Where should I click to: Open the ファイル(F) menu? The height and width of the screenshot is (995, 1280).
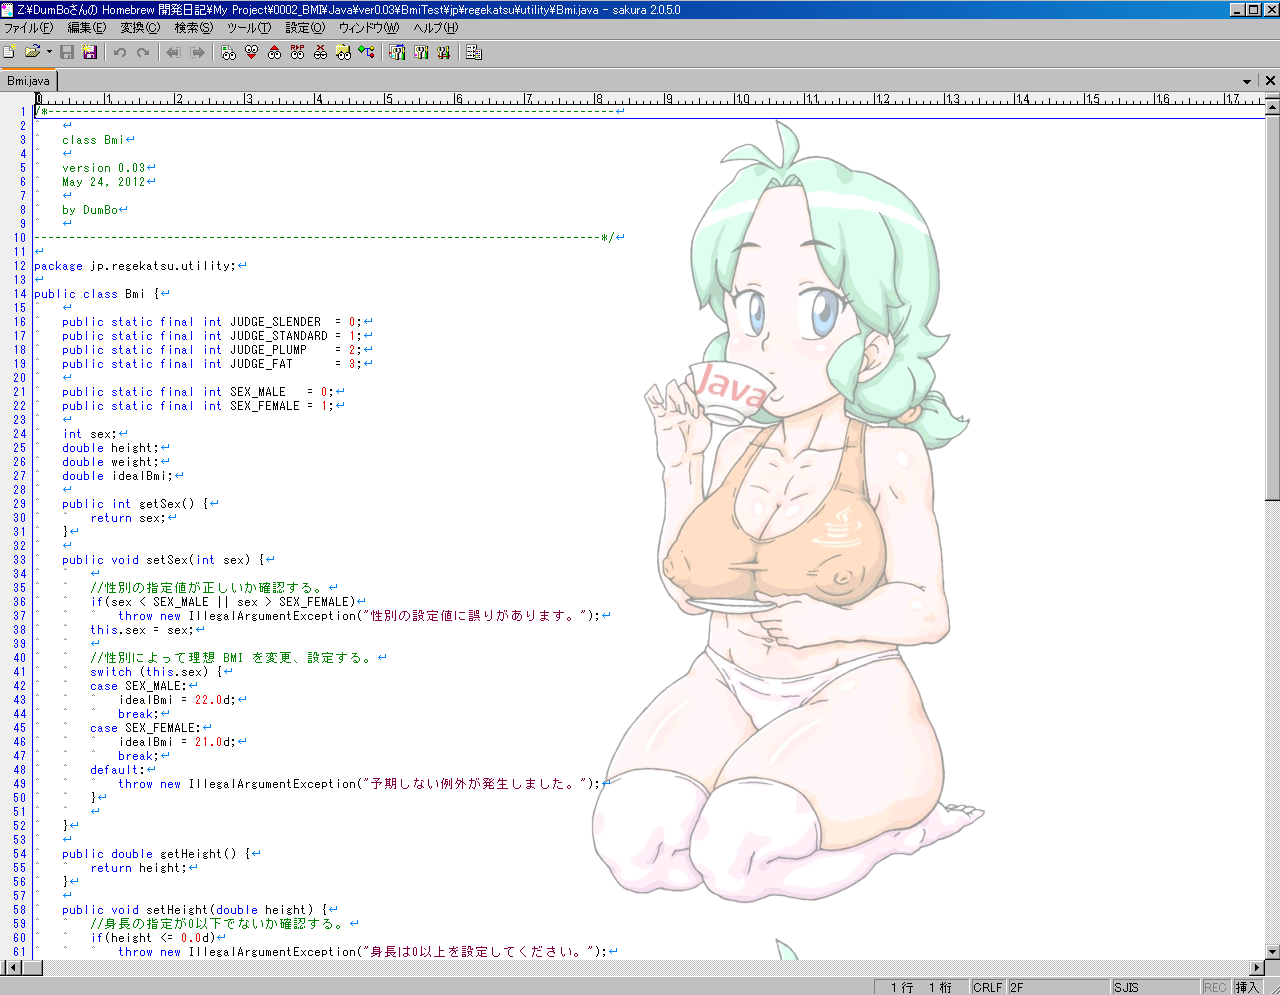[x=28, y=28]
